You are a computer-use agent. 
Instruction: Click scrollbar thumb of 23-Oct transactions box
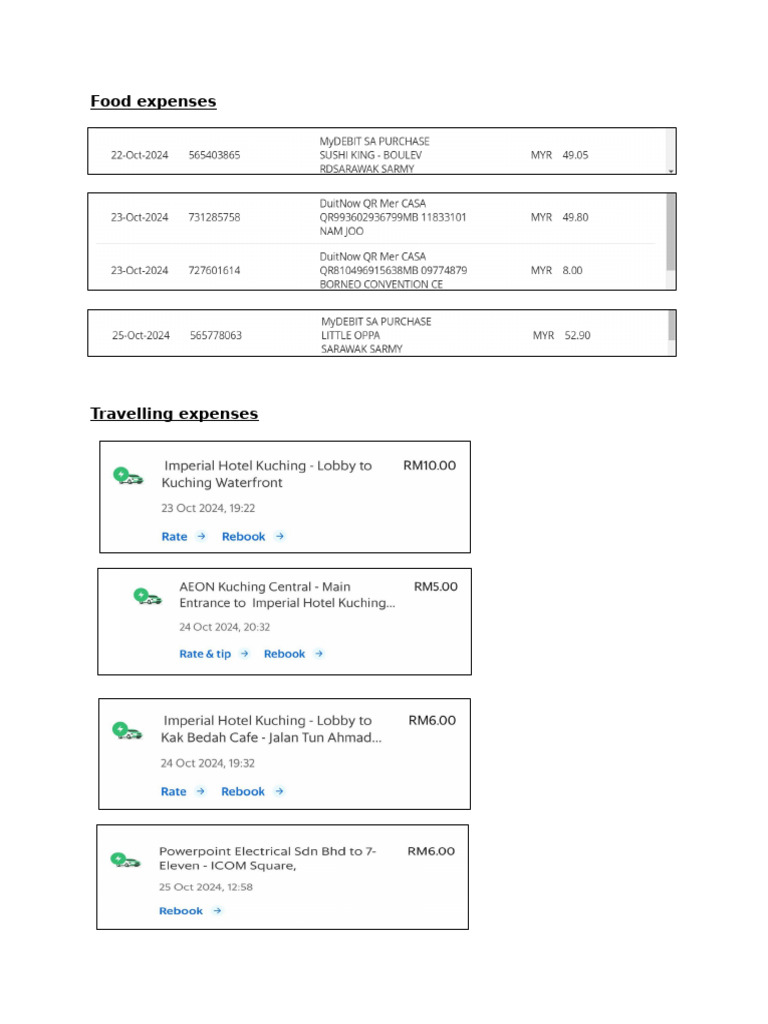(x=671, y=232)
